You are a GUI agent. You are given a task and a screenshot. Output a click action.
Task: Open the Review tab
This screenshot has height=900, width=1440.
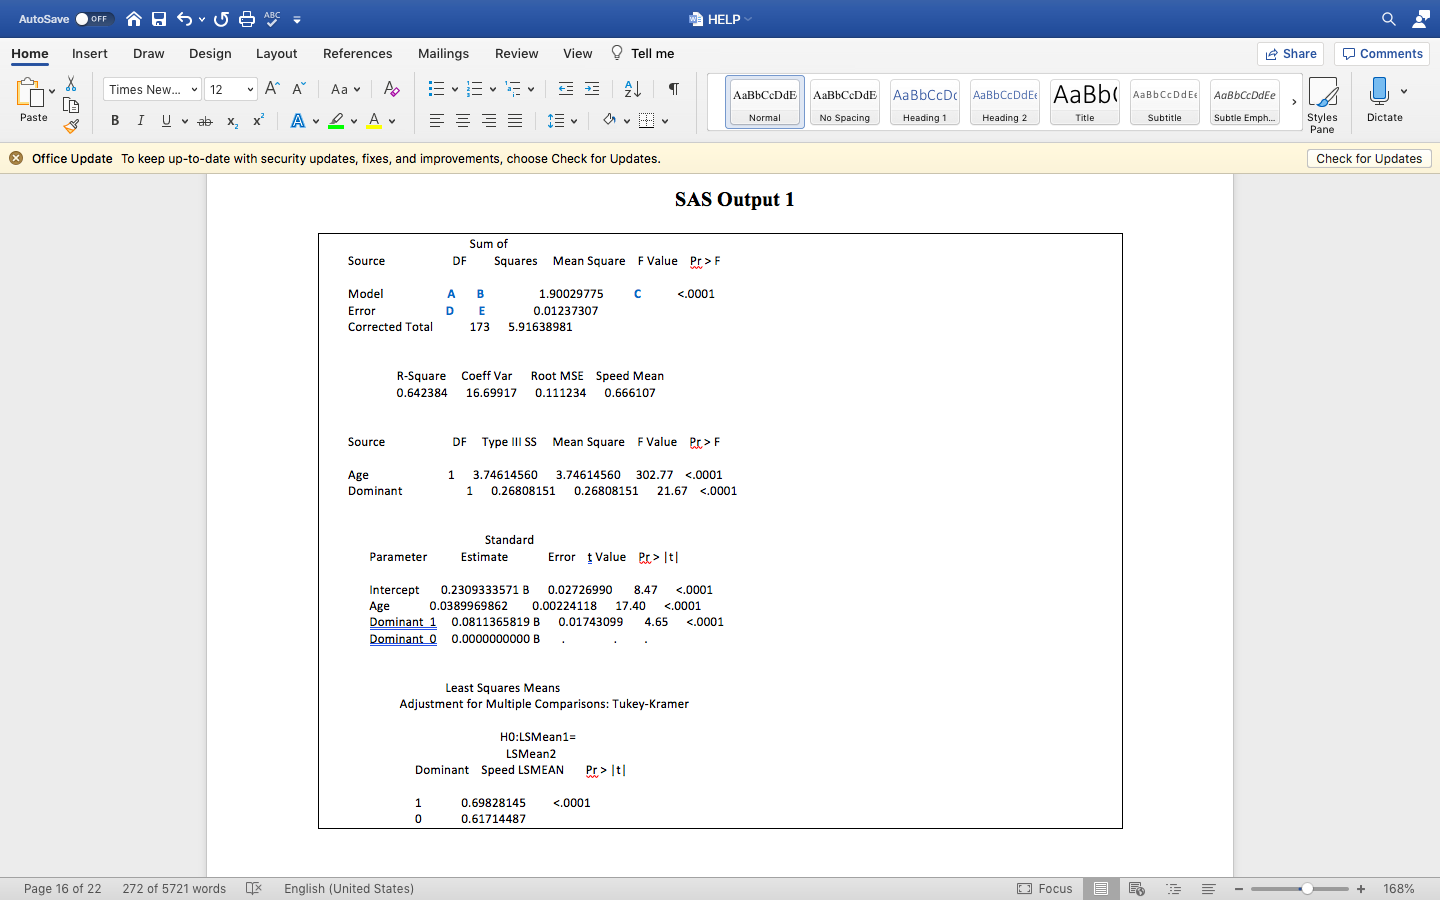(516, 54)
